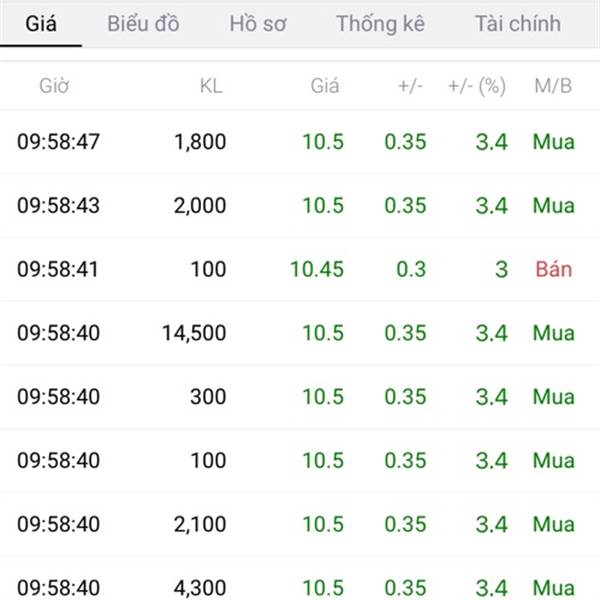Viewport: 600px width, 600px height.
Task: Select the 09:58:43 trade with 2,000 volume
Action: click(x=300, y=205)
